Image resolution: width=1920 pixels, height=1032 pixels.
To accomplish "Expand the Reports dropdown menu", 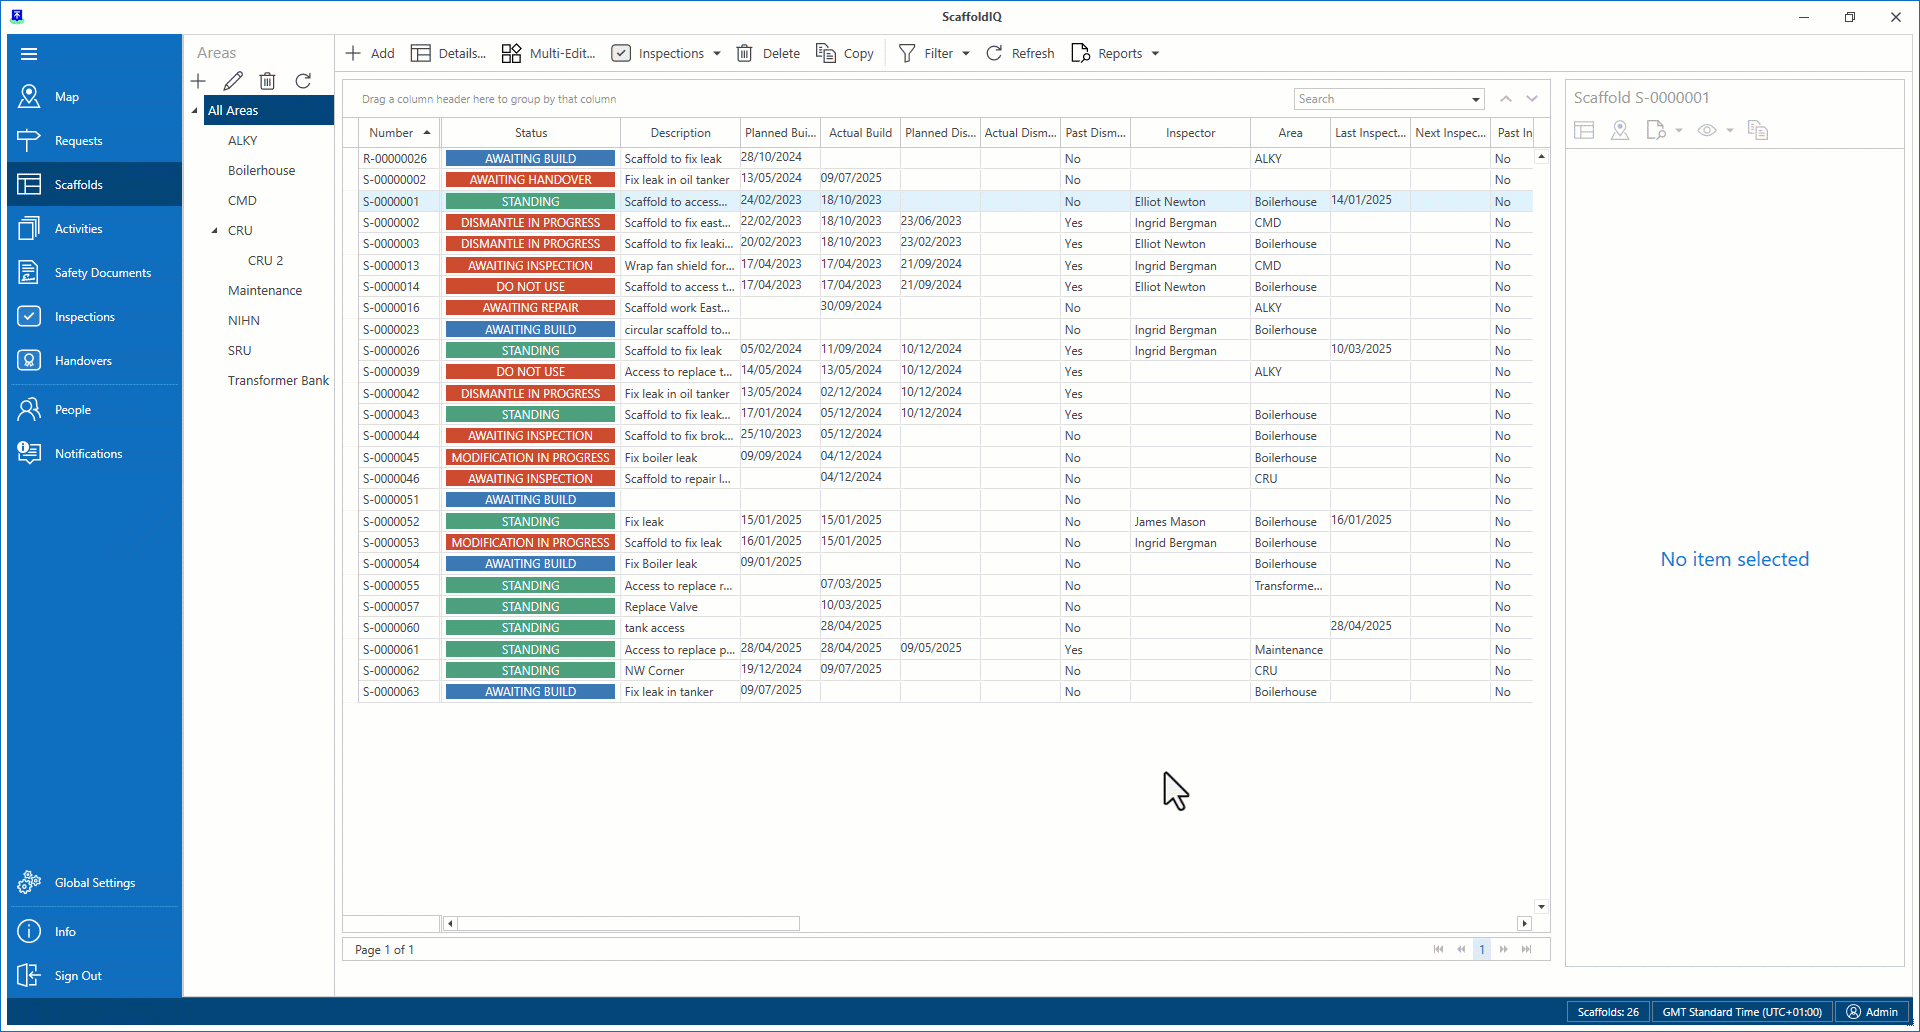I will click(x=1155, y=54).
